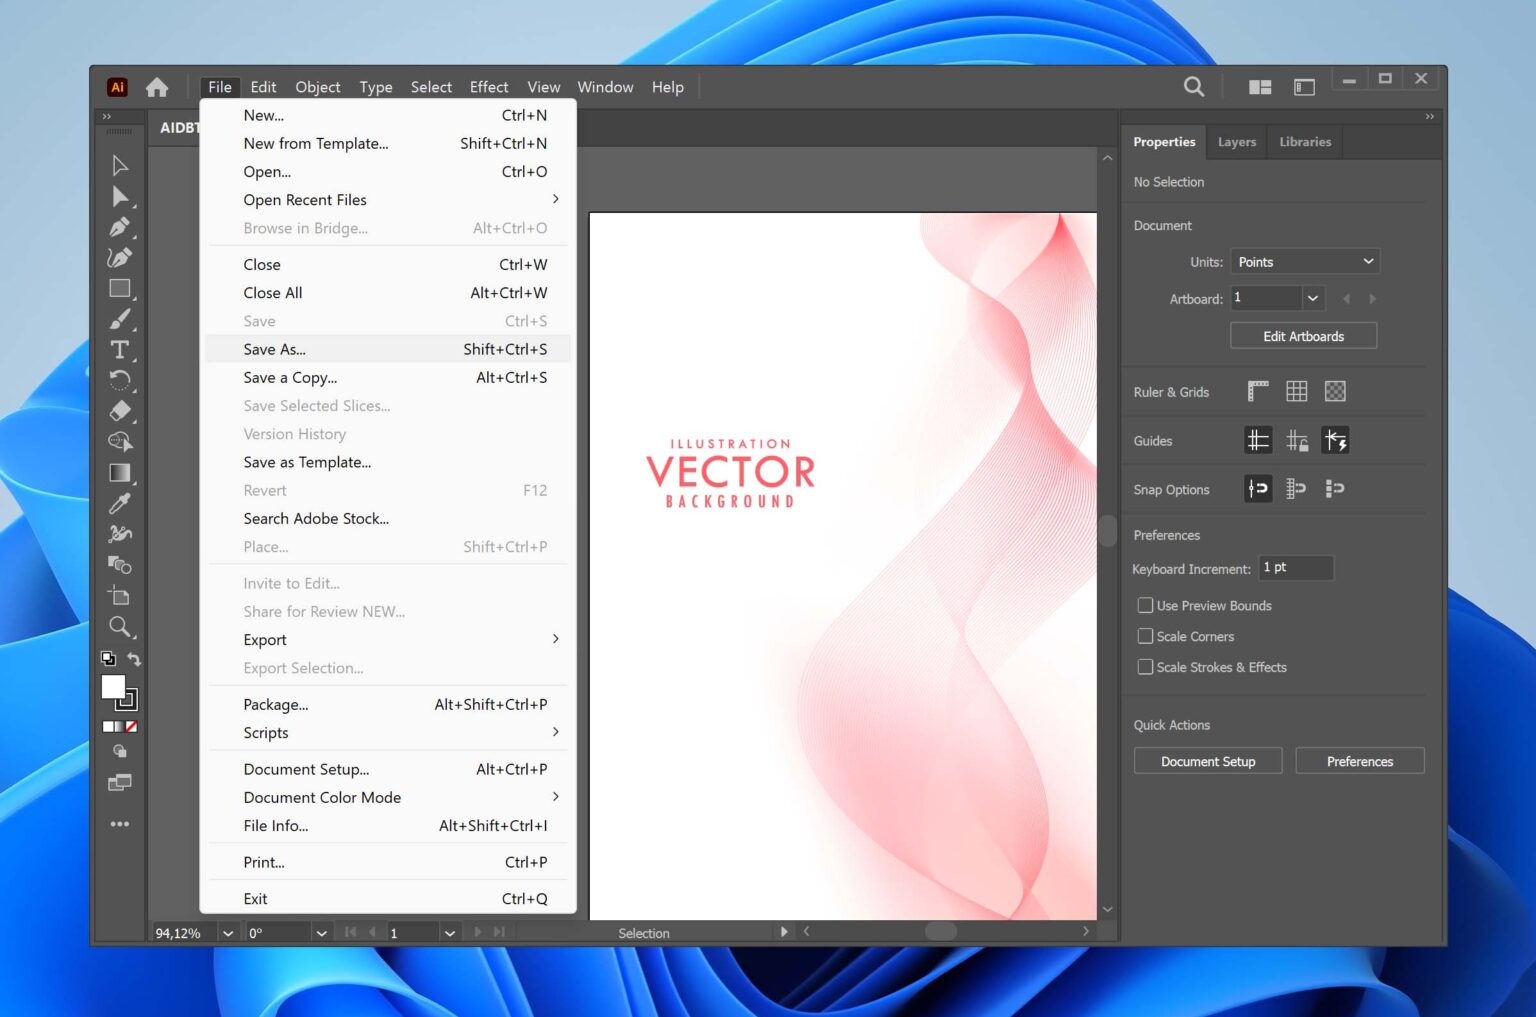
Task: Choose the Eyedropper tool
Action: pos(120,503)
